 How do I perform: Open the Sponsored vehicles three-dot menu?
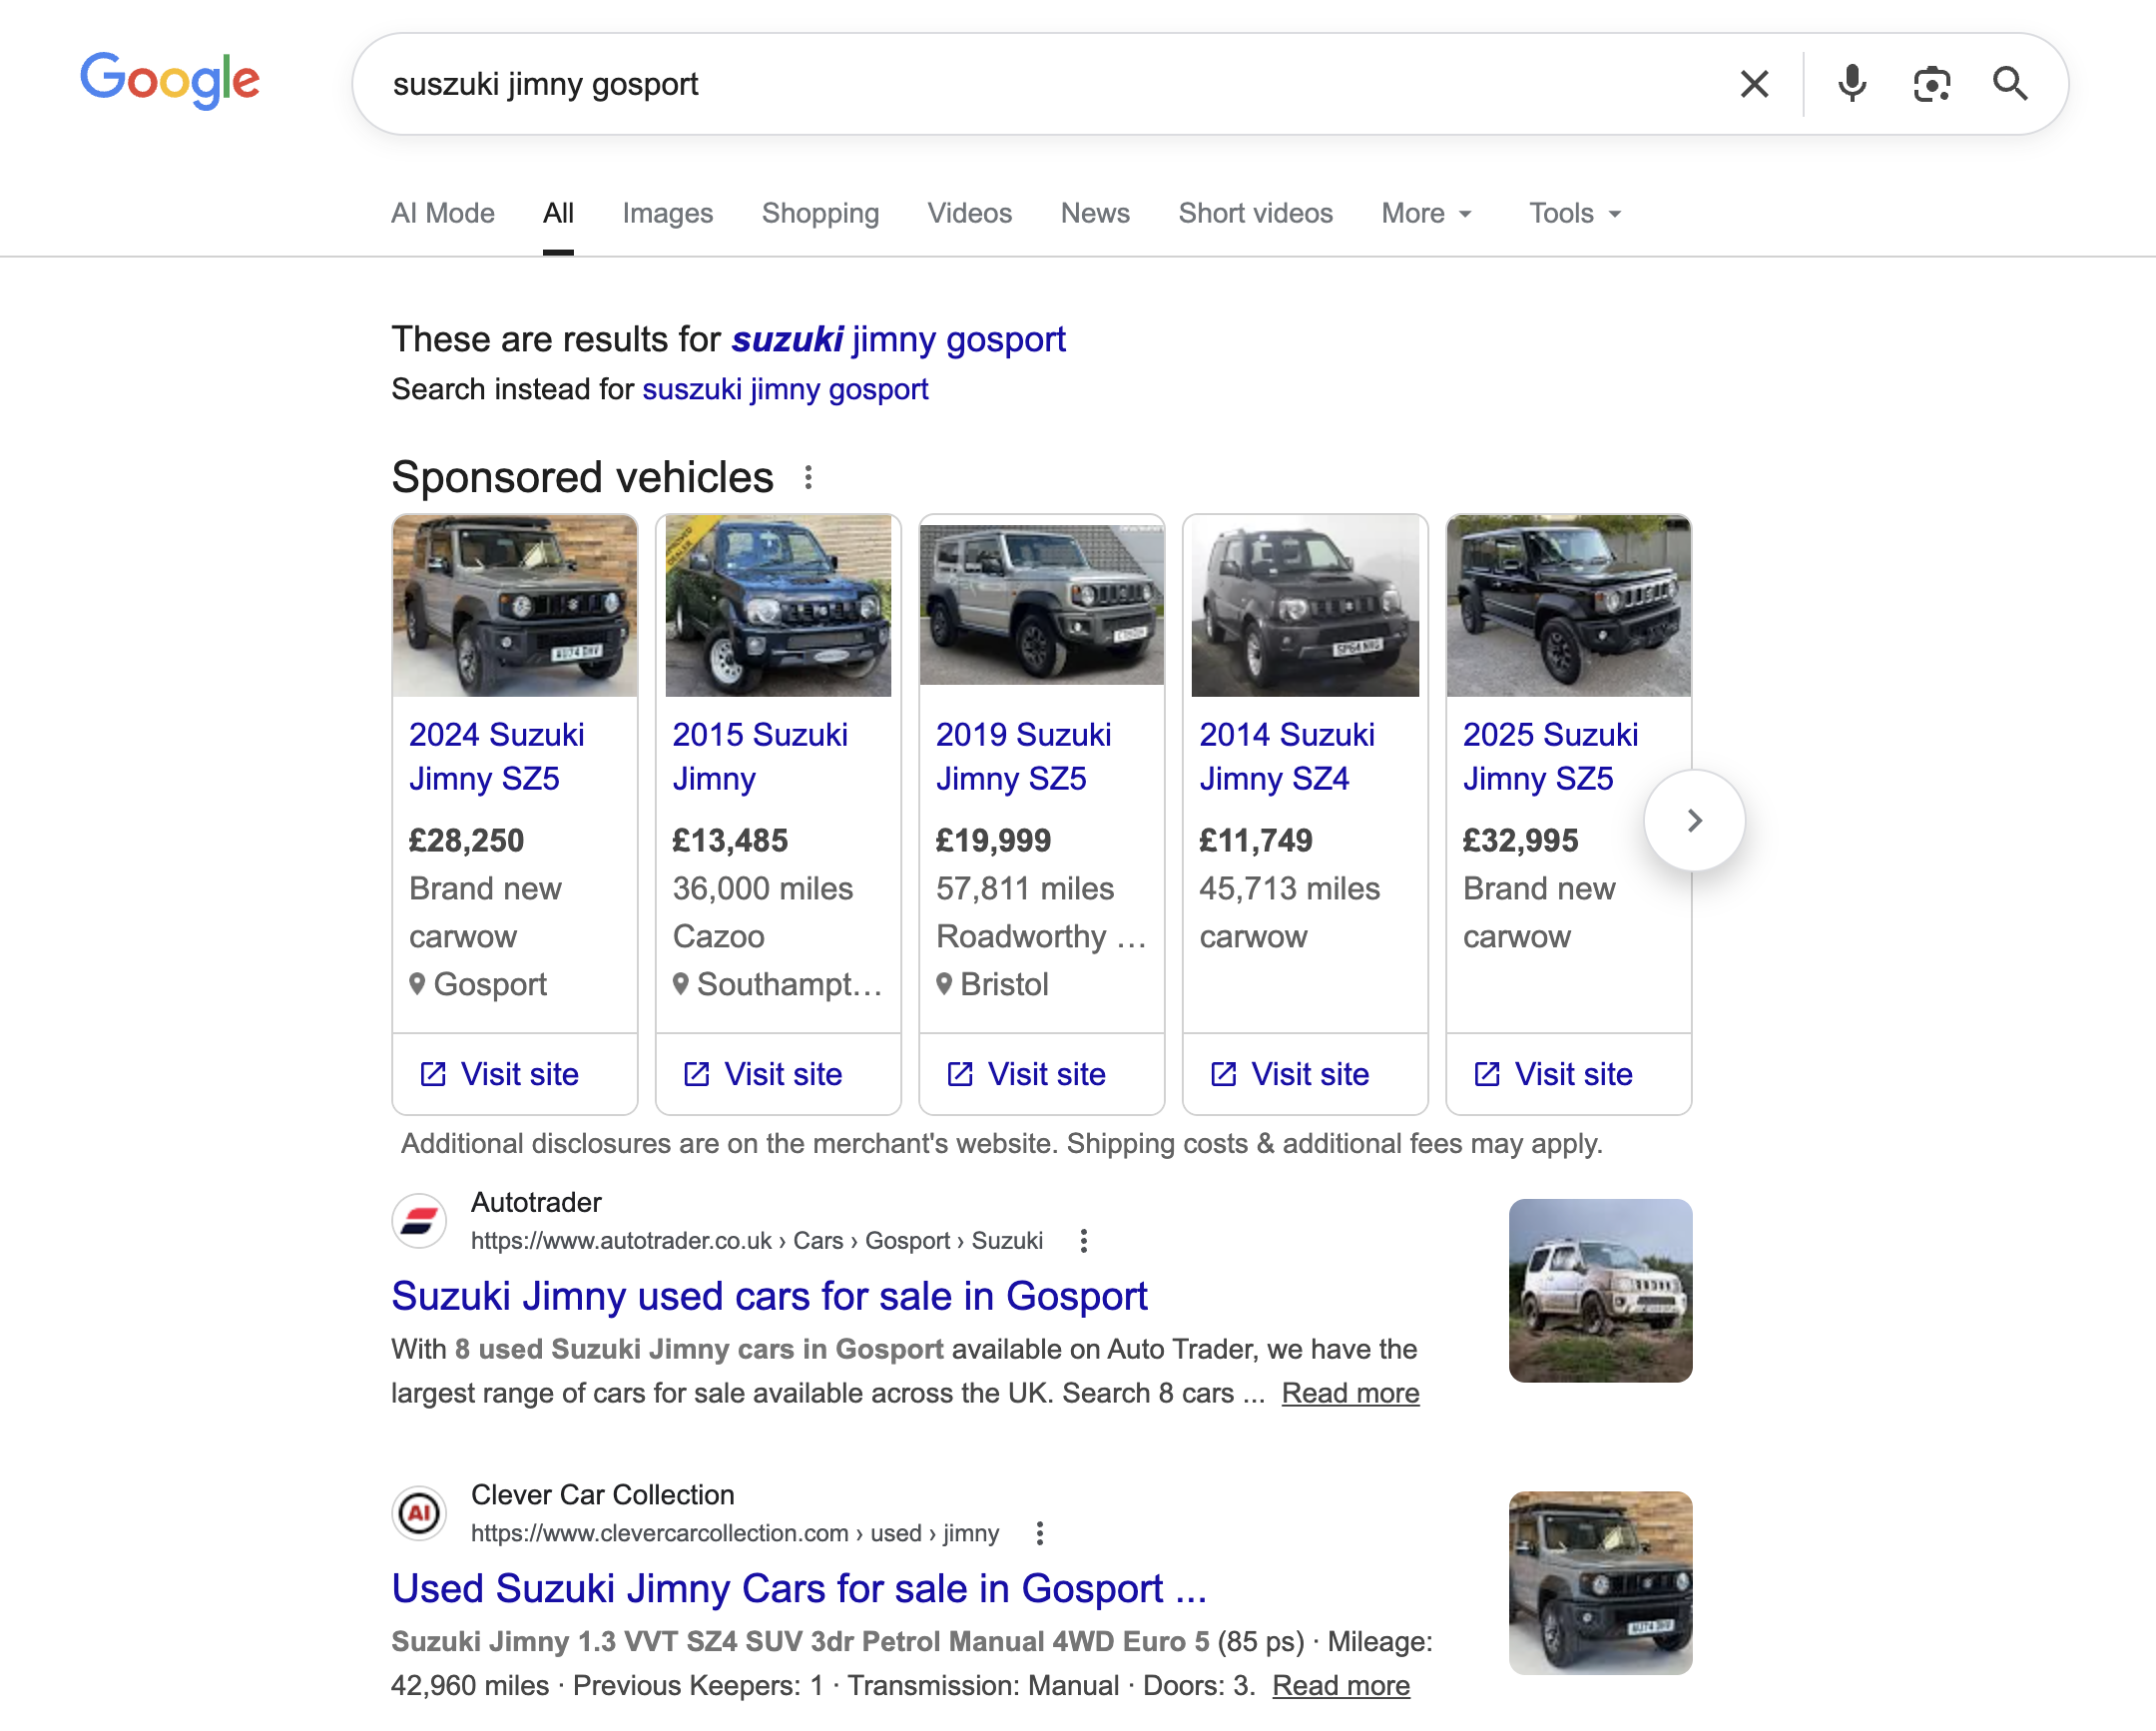(x=808, y=477)
